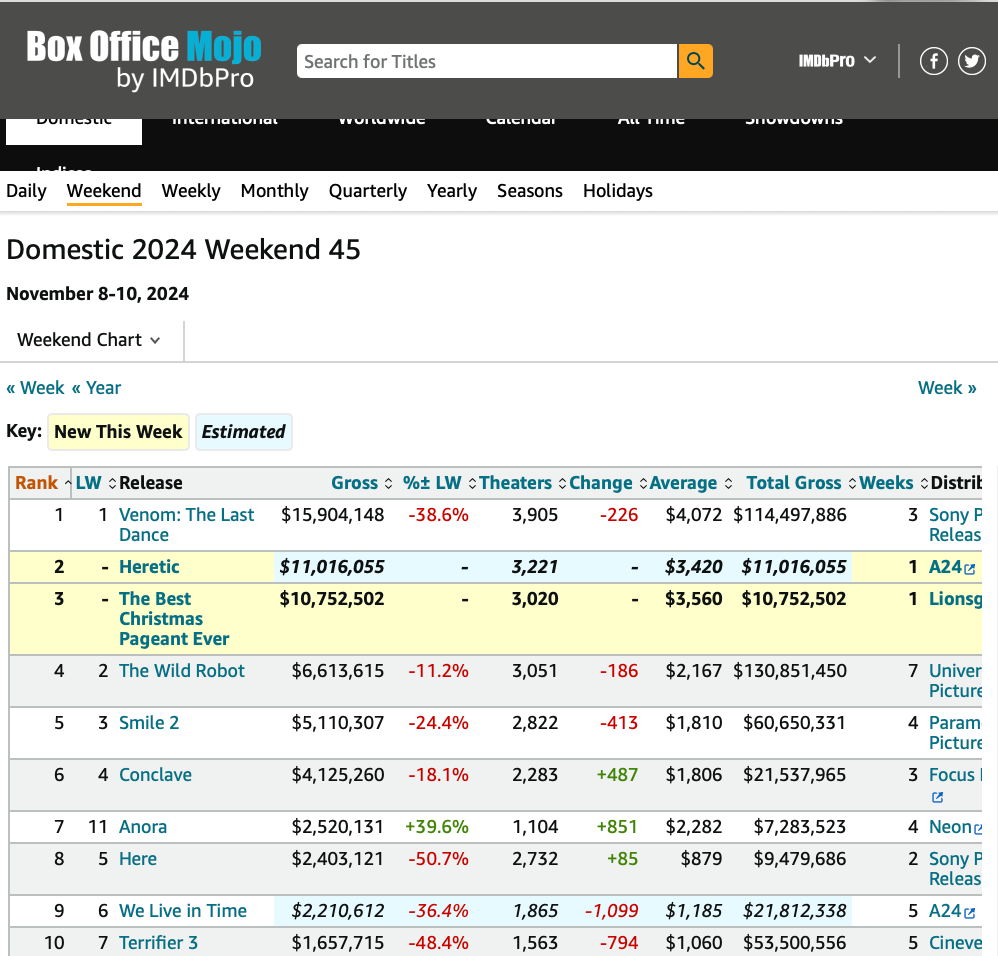This screenshot has width=998, height=956.
Task: Open the Terrifier 3 release page
Action: coord(158,943)
